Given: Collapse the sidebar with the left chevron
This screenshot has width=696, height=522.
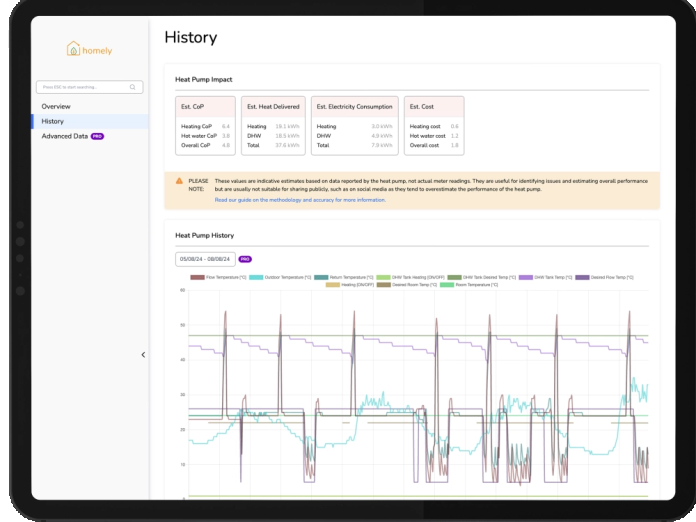Looking at the screenshot, I should [x=143, y=354].
